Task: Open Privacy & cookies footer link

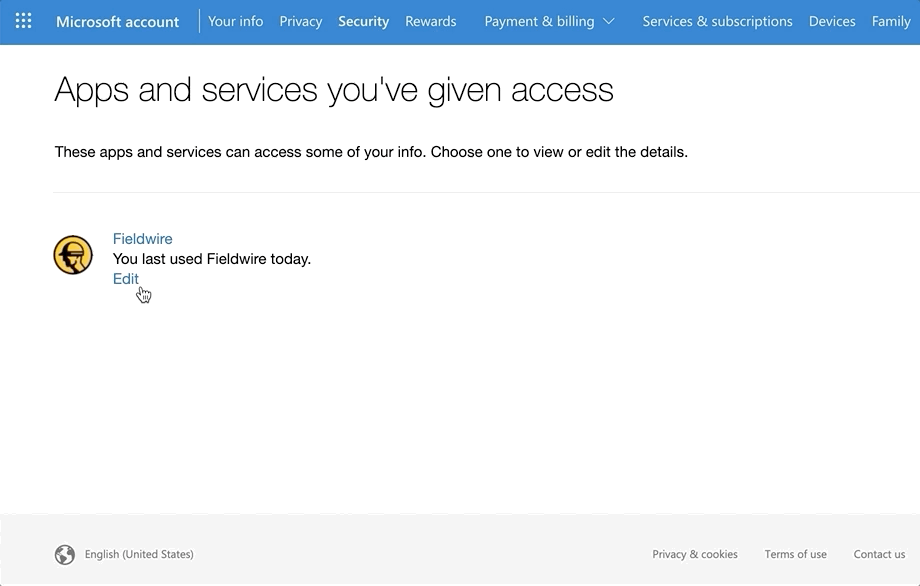Action: click(694, 554)
